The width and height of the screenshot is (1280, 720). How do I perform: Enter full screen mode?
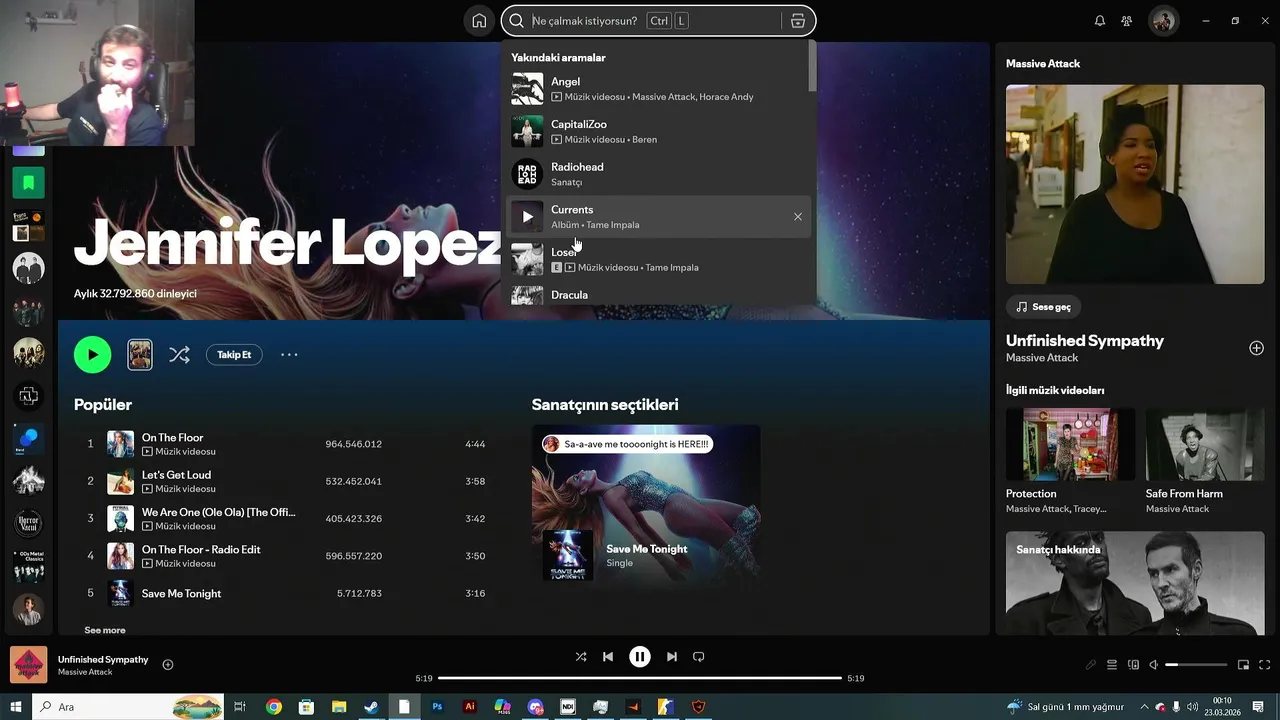pos(1264,665)
